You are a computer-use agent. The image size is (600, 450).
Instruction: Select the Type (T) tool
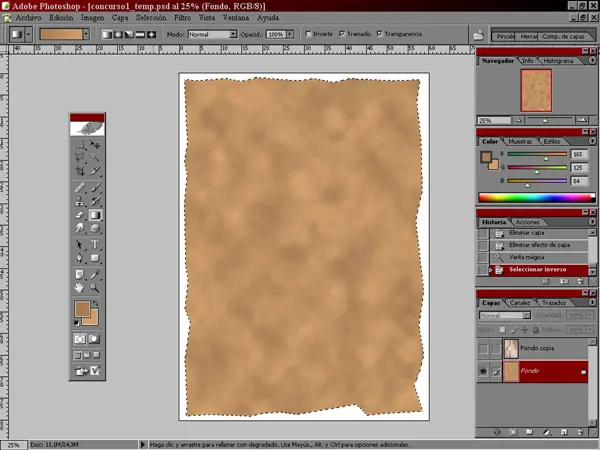(96, 244)
